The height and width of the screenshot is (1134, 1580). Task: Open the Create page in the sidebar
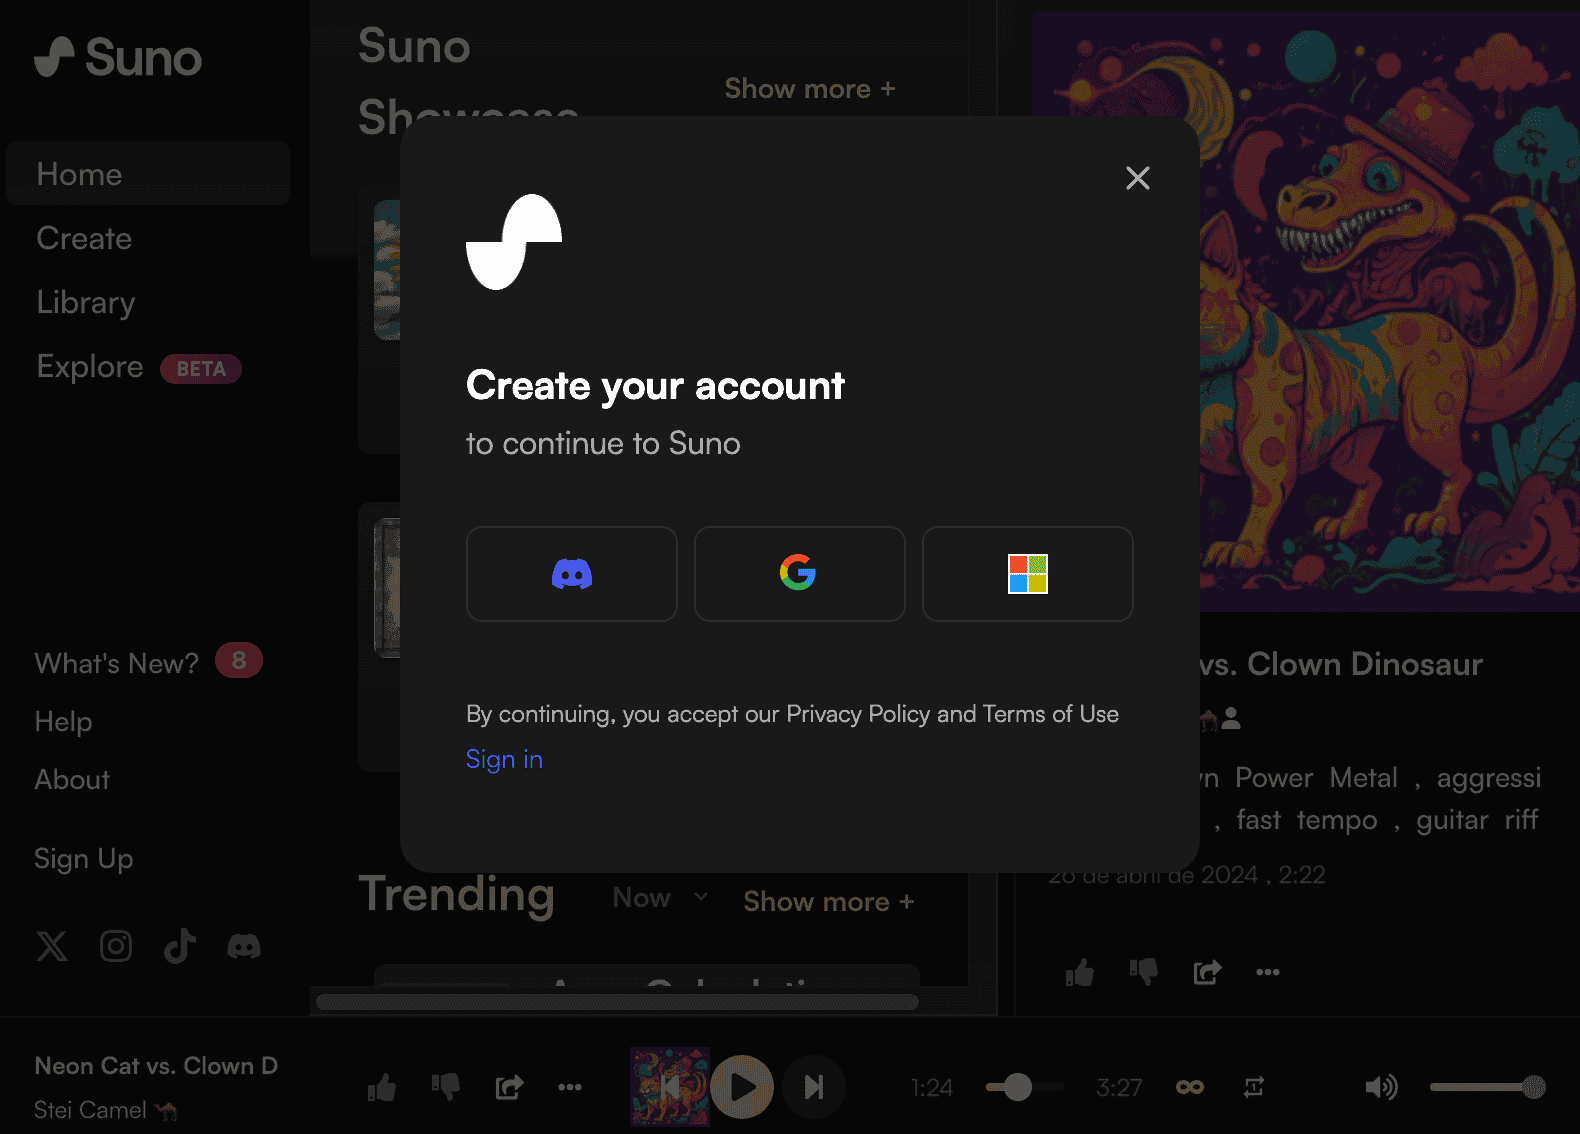pos(84,238)
